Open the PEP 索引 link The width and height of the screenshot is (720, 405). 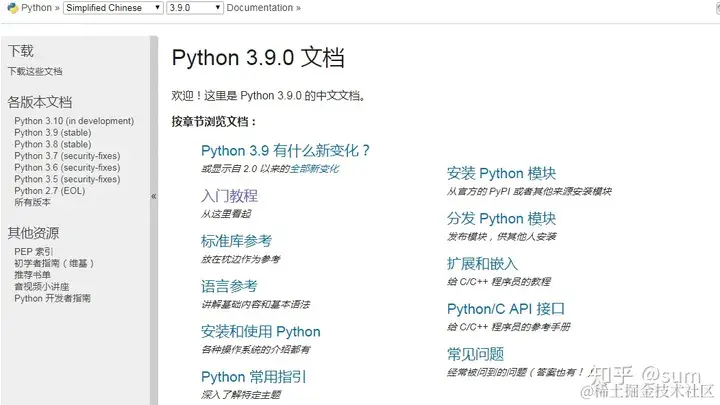(x=34, y=252)
